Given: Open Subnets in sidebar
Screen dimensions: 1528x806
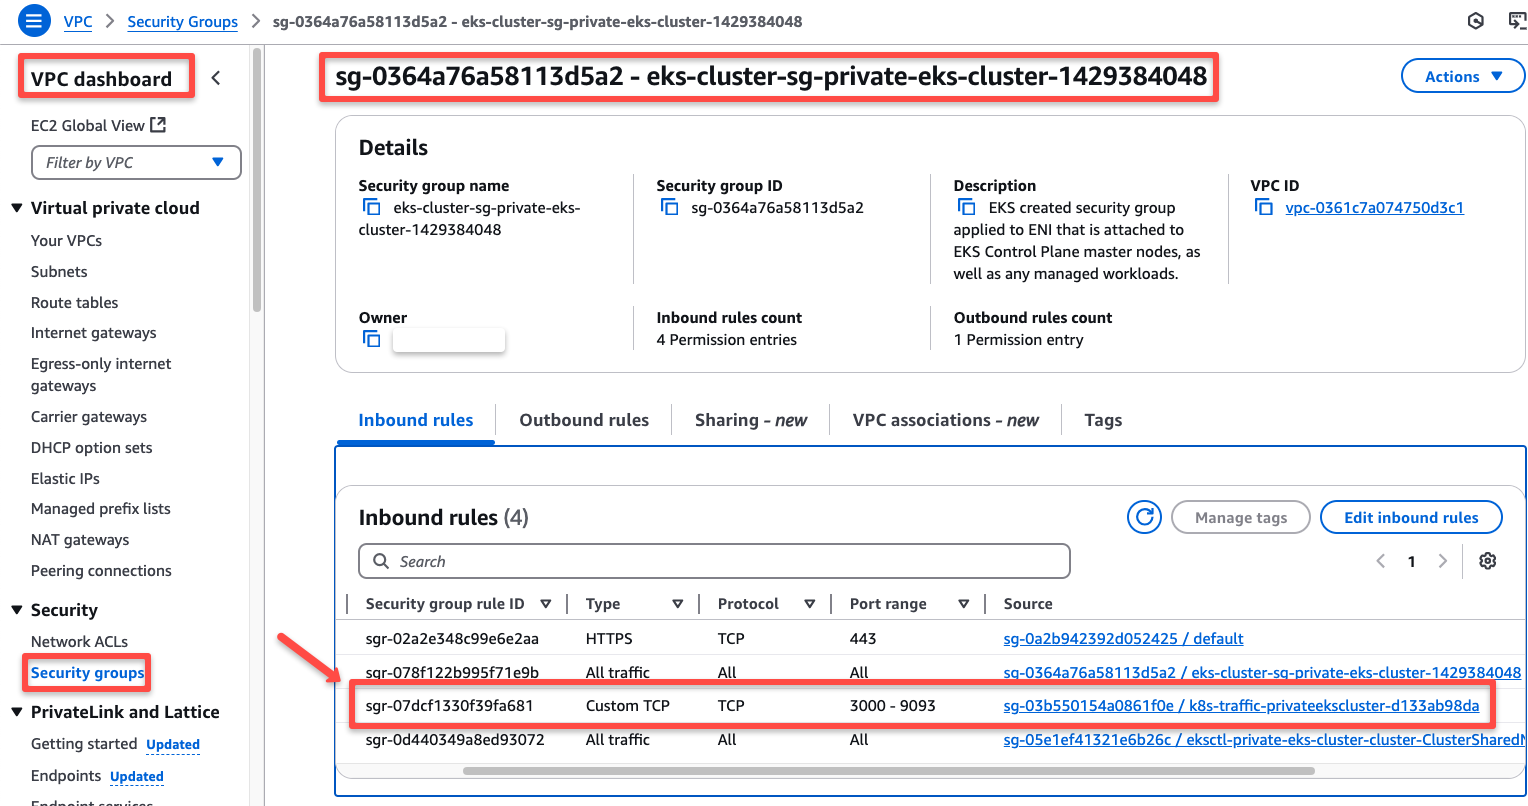Looking at the screenshot, I should (x=59, y=271).
